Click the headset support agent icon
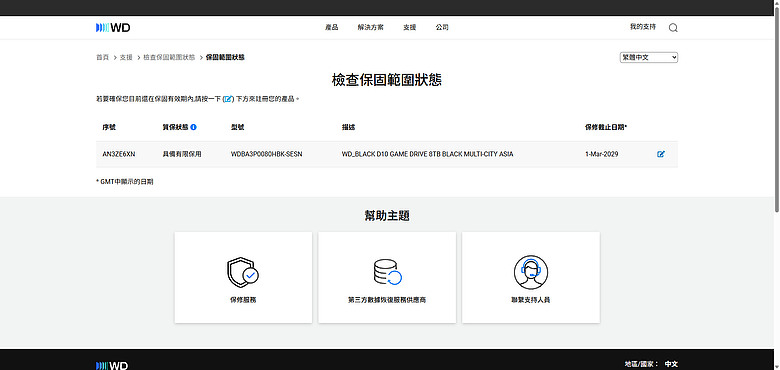The height and width of the screenshot is (370, 780). point(531,272)
